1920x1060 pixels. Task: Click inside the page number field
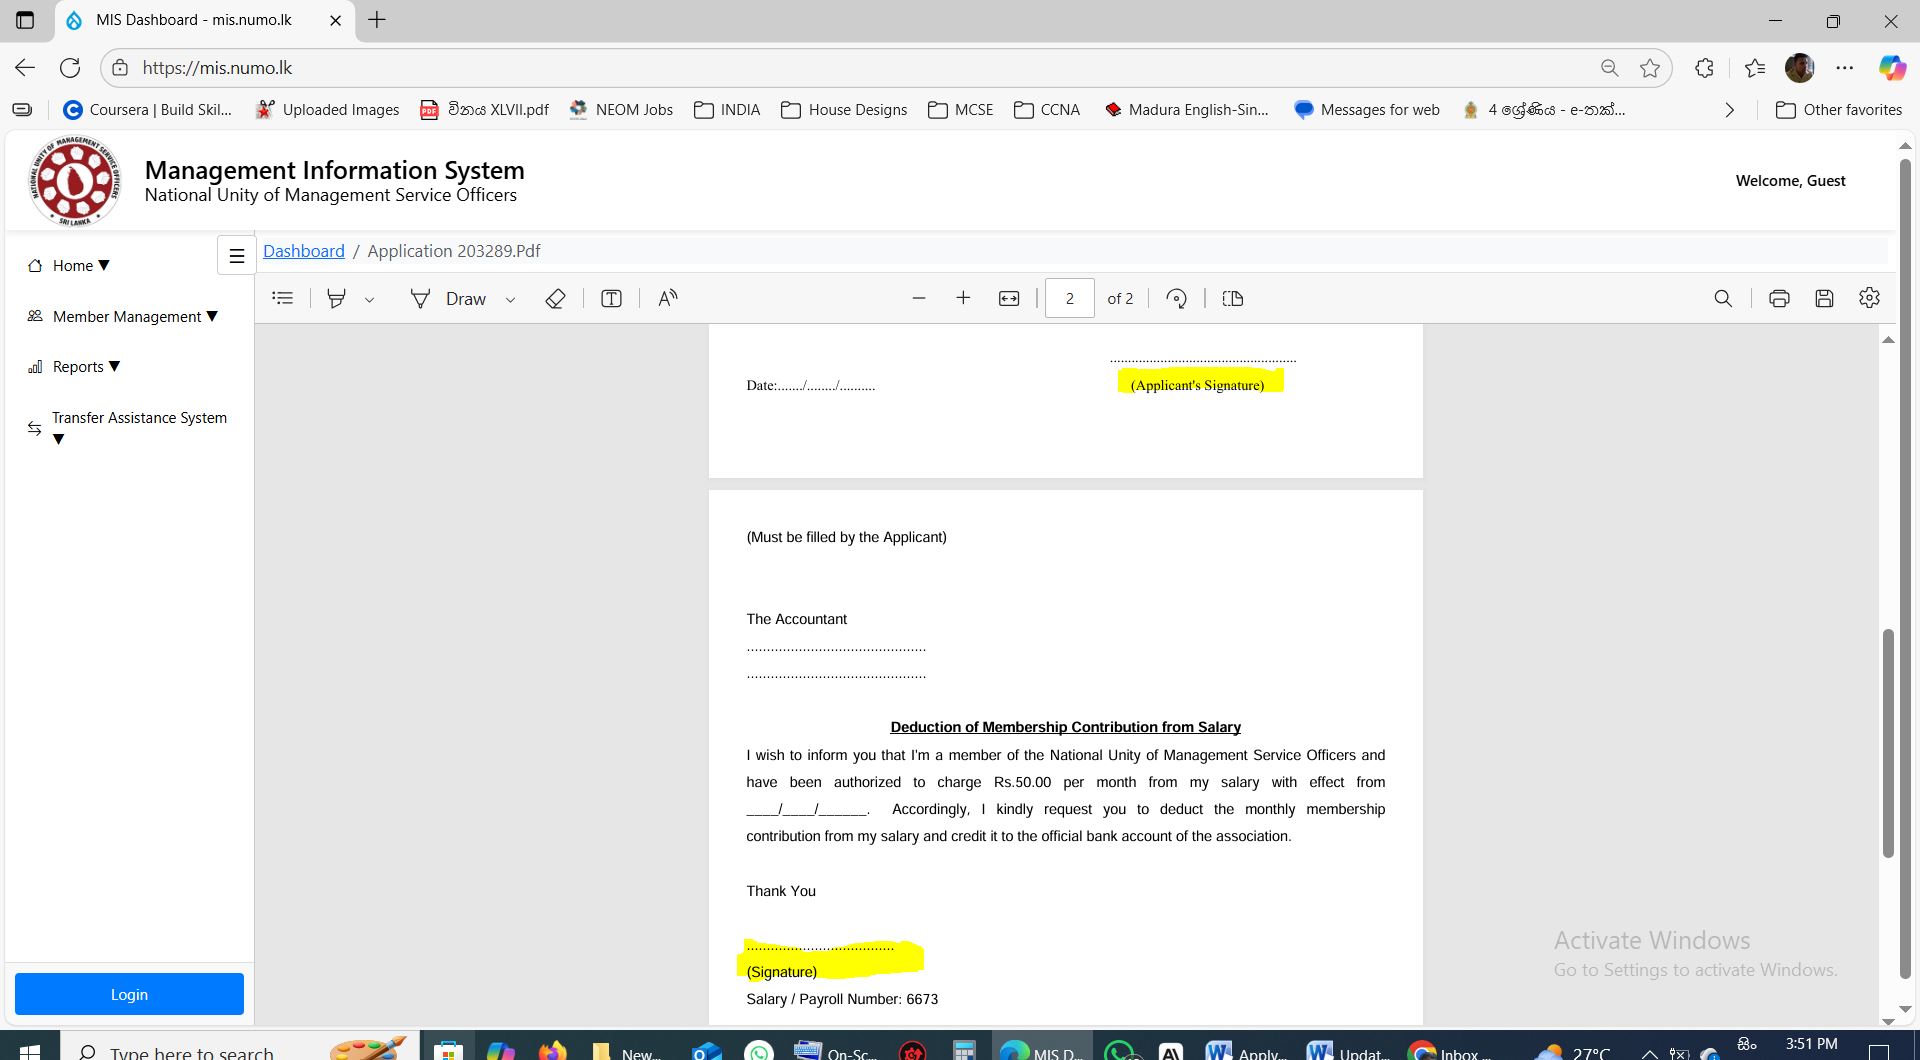[1069, 298]
